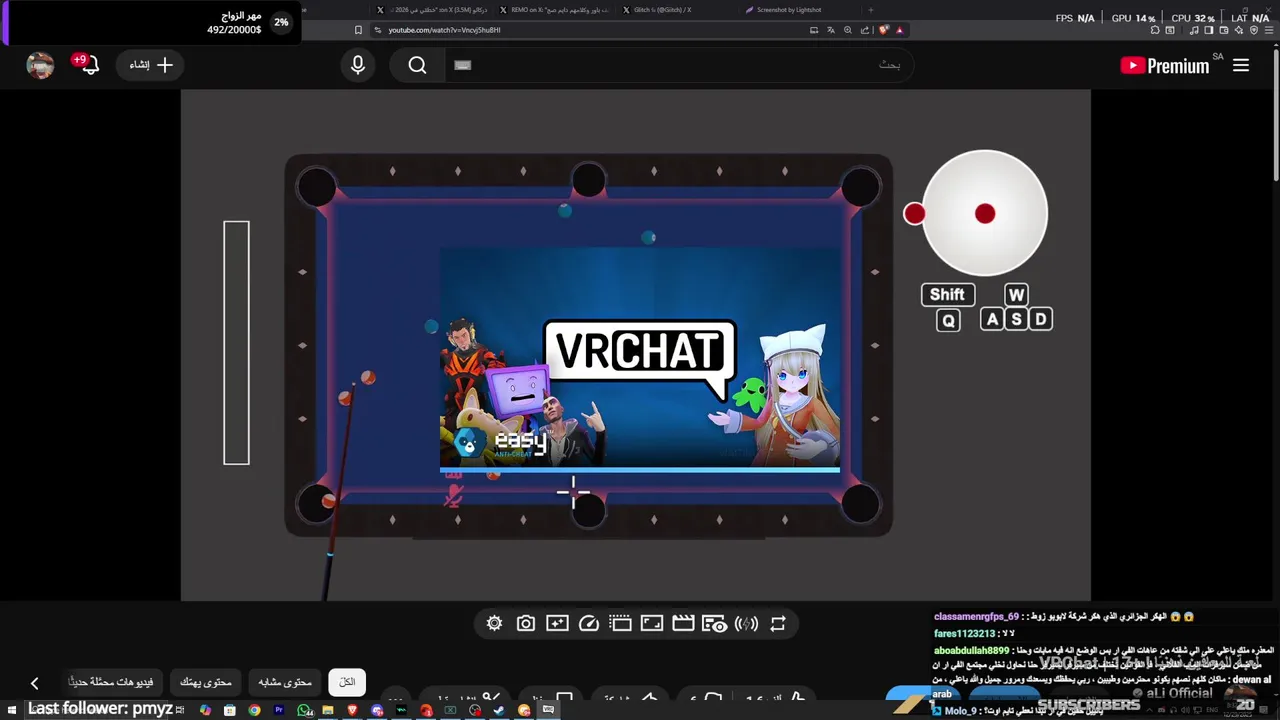This screenshot has height=720, width=1280.
Task: Click the YouTube search magnifier button
Action: 417,65
